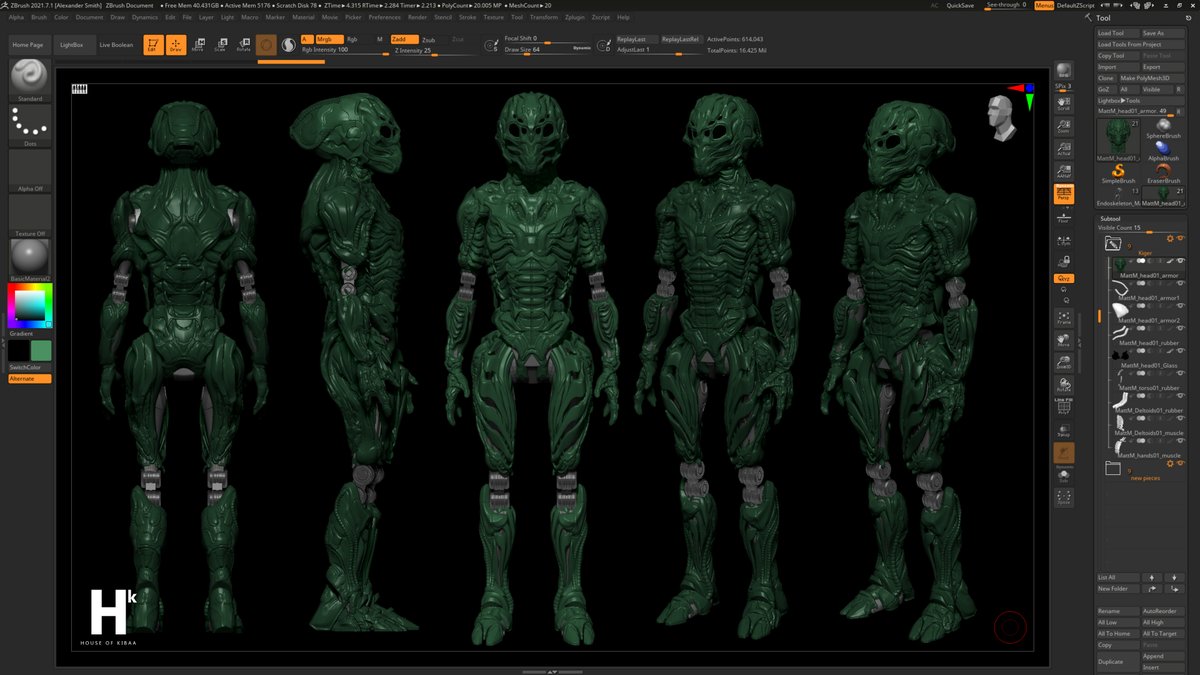Open the Zplugin menu

pyautogui.click(x=576, y=17)
